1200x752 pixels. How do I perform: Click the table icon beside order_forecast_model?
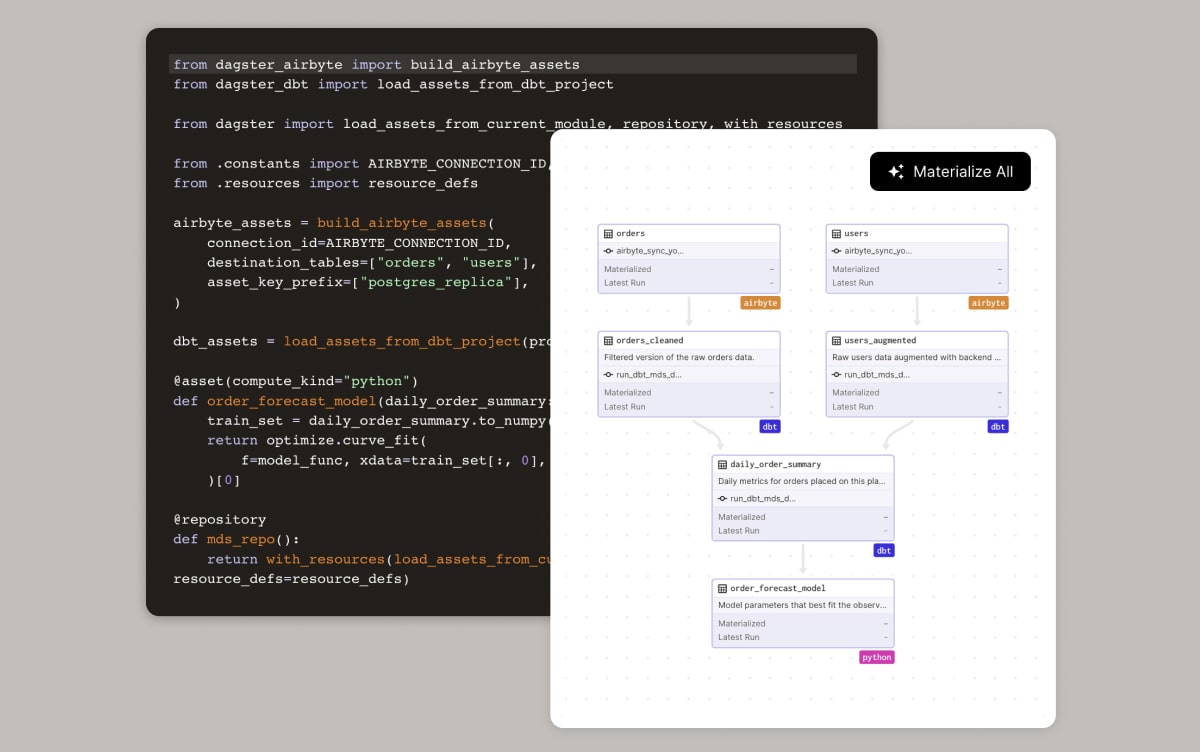[x=722, y=589]
